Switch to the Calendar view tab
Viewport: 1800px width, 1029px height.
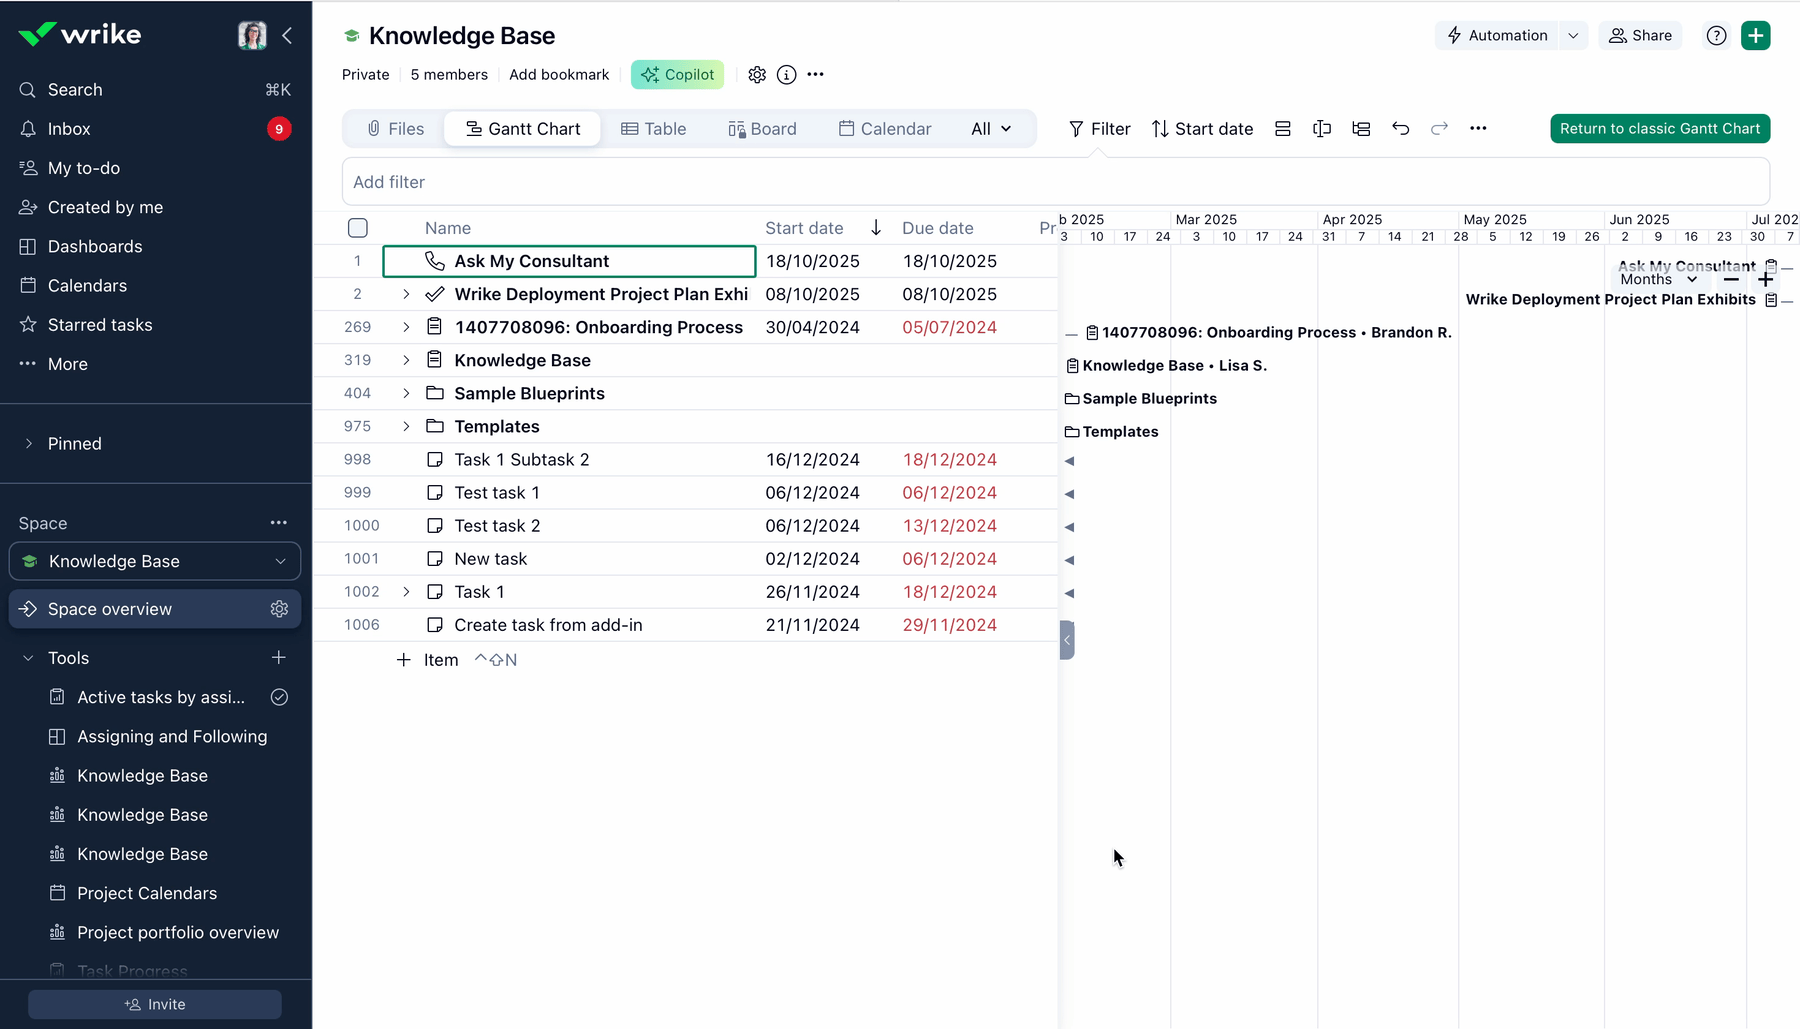(x=884, y=129)
